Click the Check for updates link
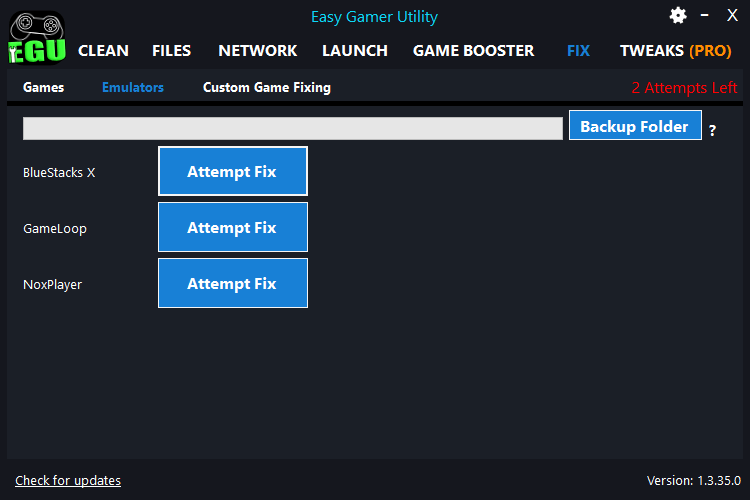This screenshot has width=750, height=500. pyautogui.click(x=68, y=480)
